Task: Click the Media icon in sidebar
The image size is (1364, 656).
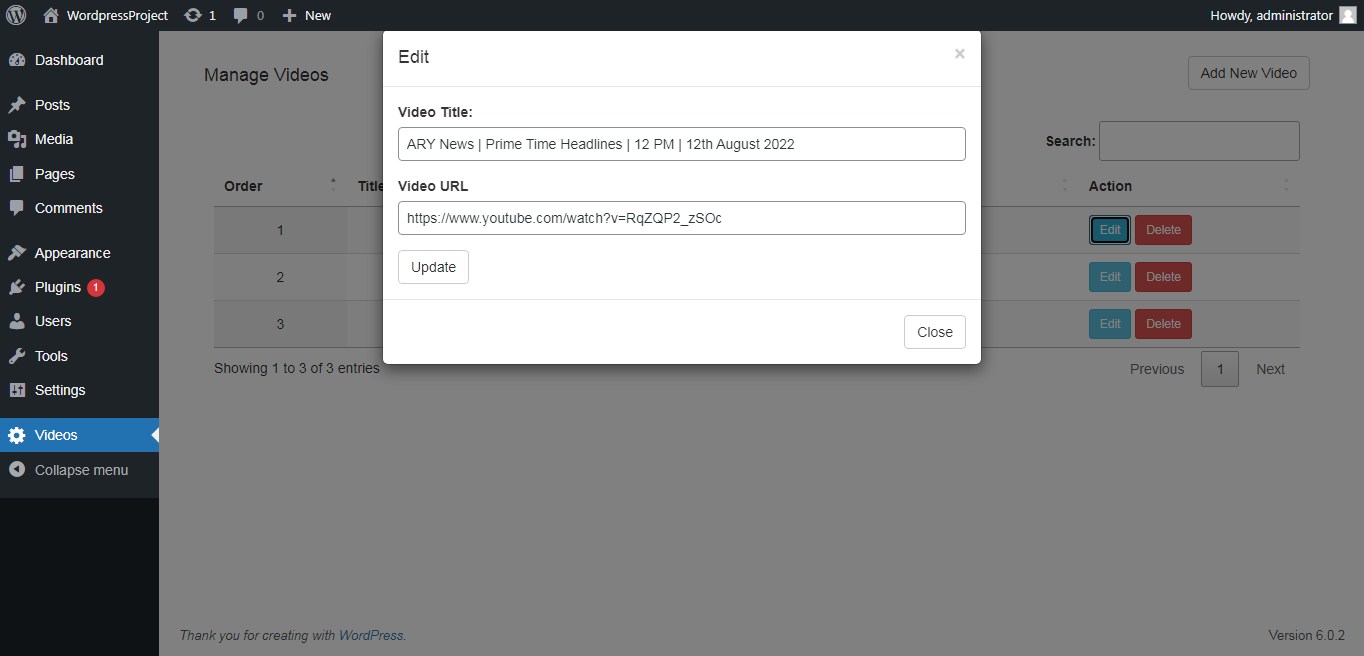Action: (x=17, y=139)
